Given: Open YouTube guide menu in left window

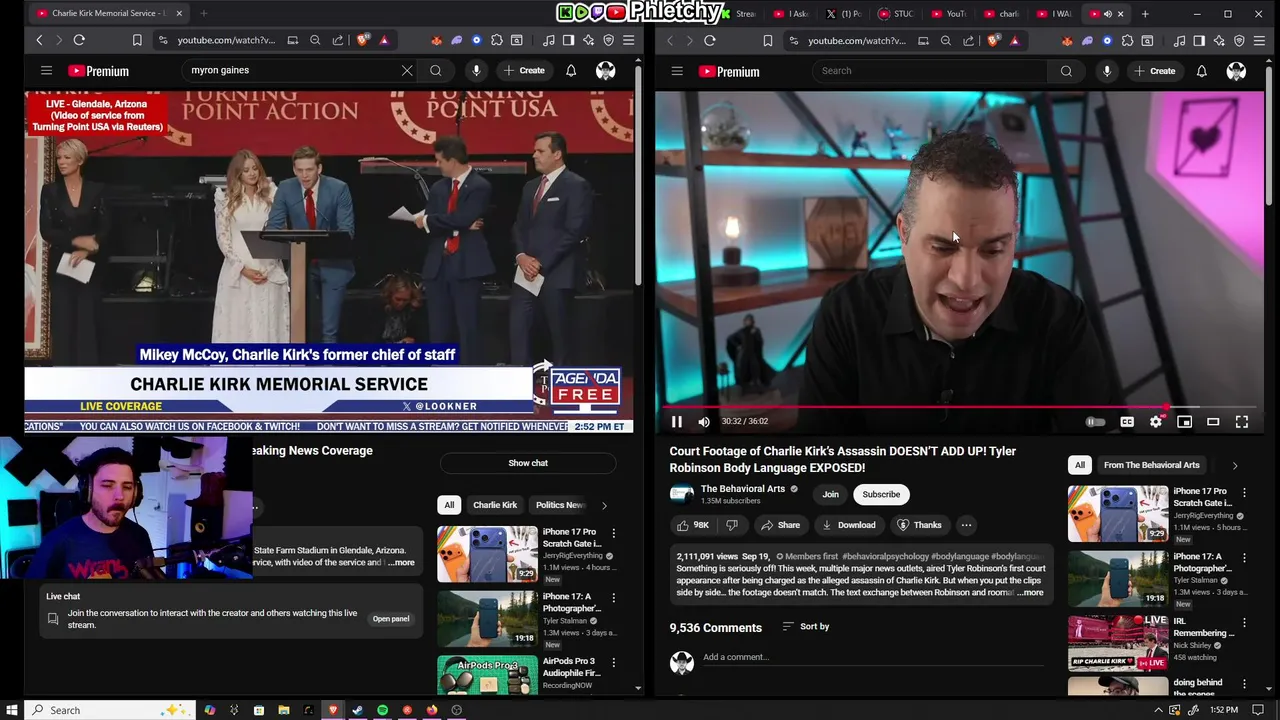Looking at the screenshot, I should pyautogui.click(x=46, y=71).
